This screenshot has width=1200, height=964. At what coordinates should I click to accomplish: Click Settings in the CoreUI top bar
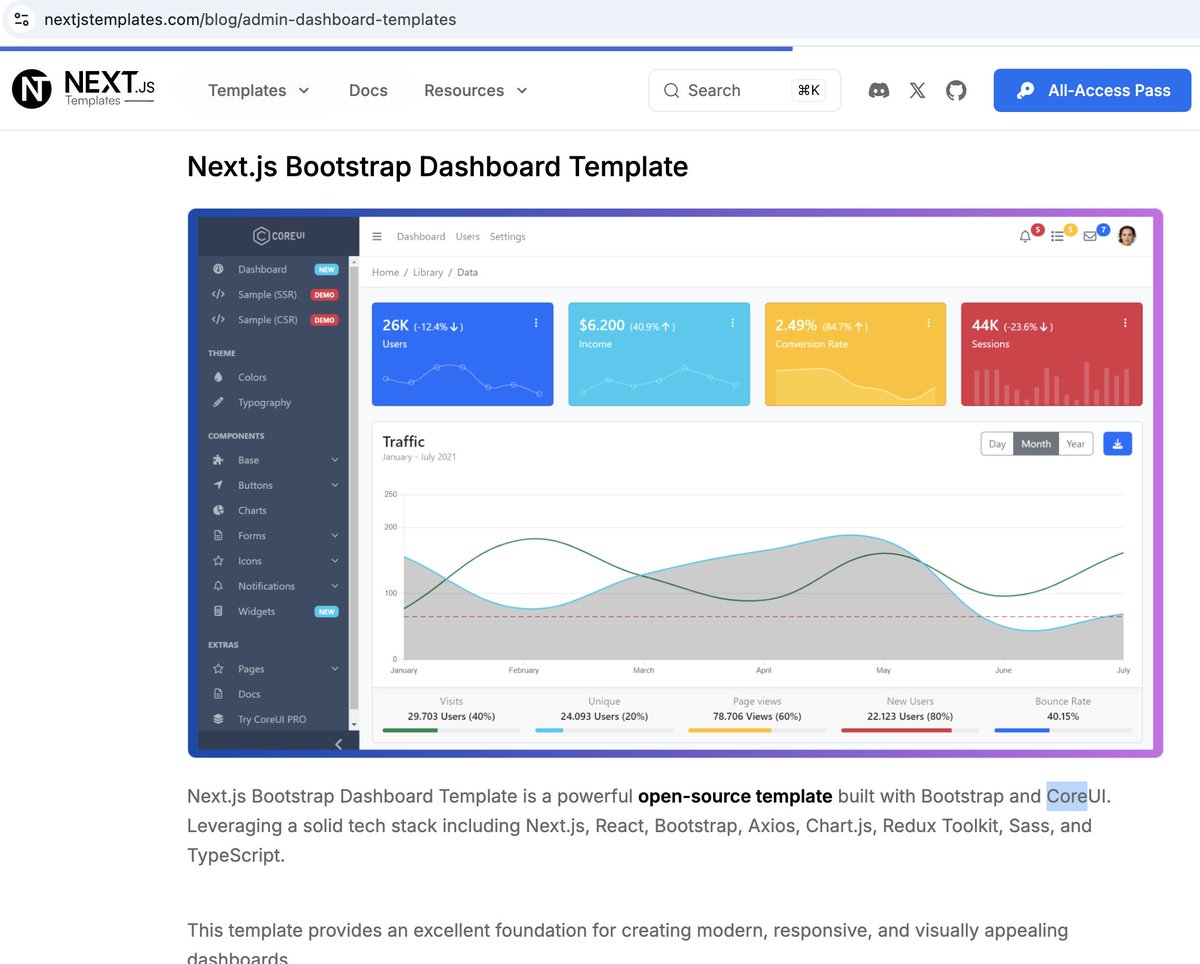[508, 237]
